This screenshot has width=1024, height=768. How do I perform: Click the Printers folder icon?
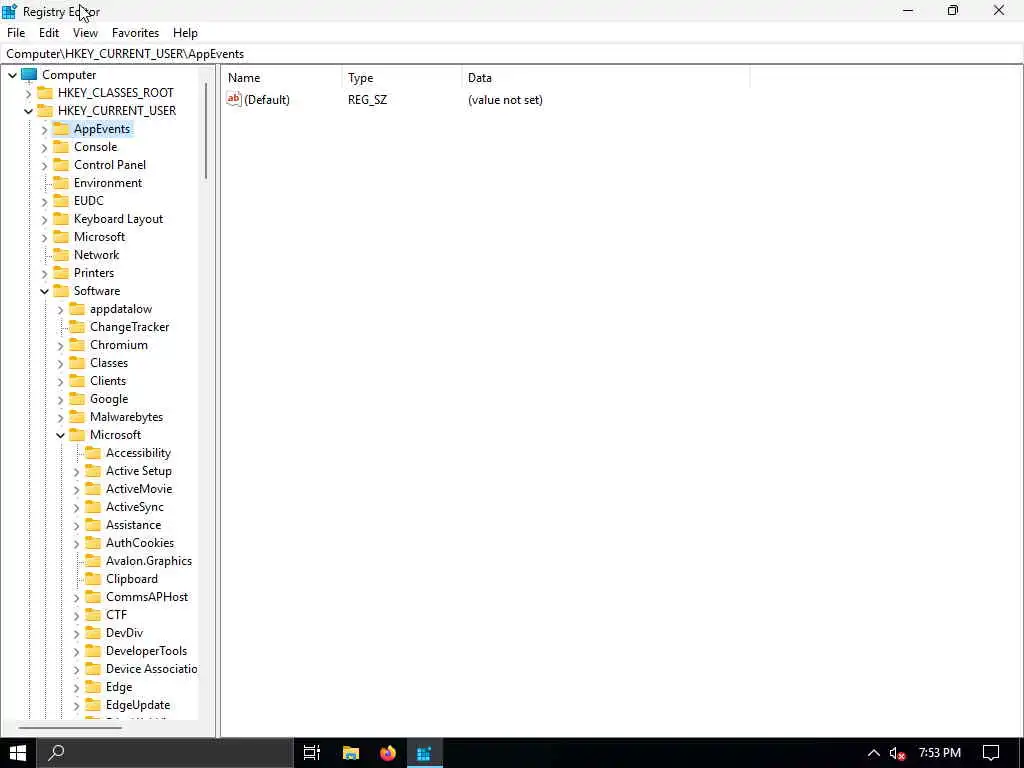pos(61,272)
